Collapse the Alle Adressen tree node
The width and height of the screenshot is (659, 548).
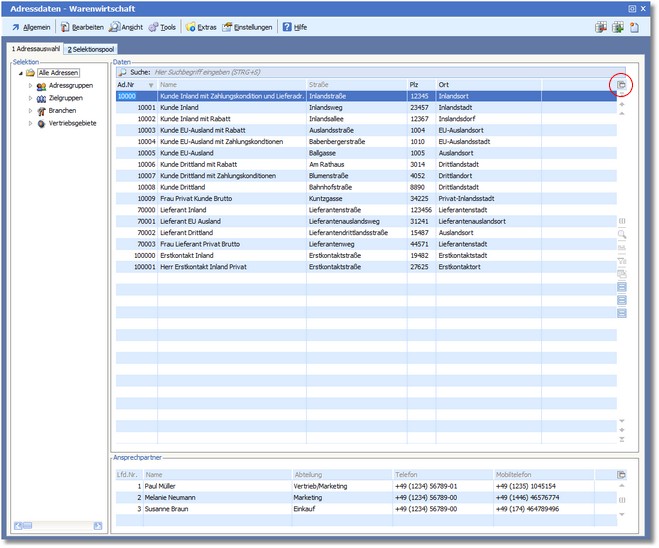tap(19, 73)
